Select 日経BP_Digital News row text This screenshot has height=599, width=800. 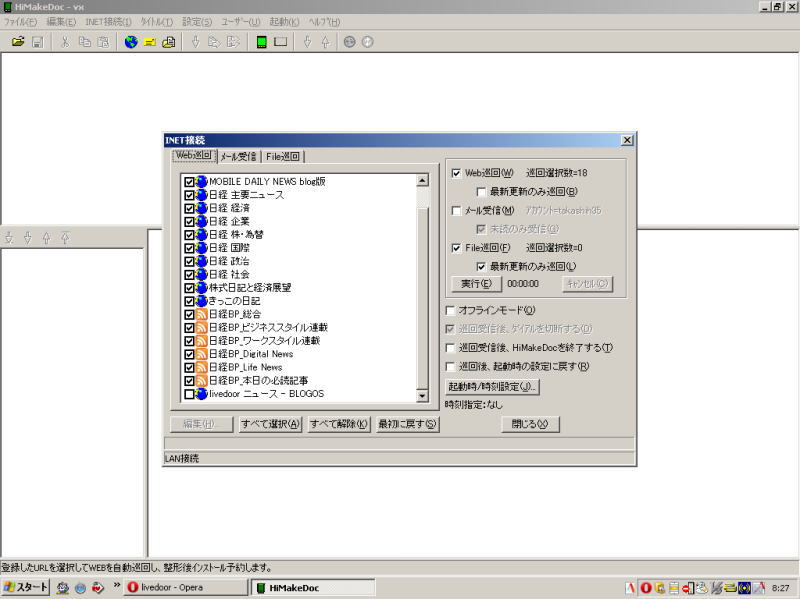[x=251, y=354]
